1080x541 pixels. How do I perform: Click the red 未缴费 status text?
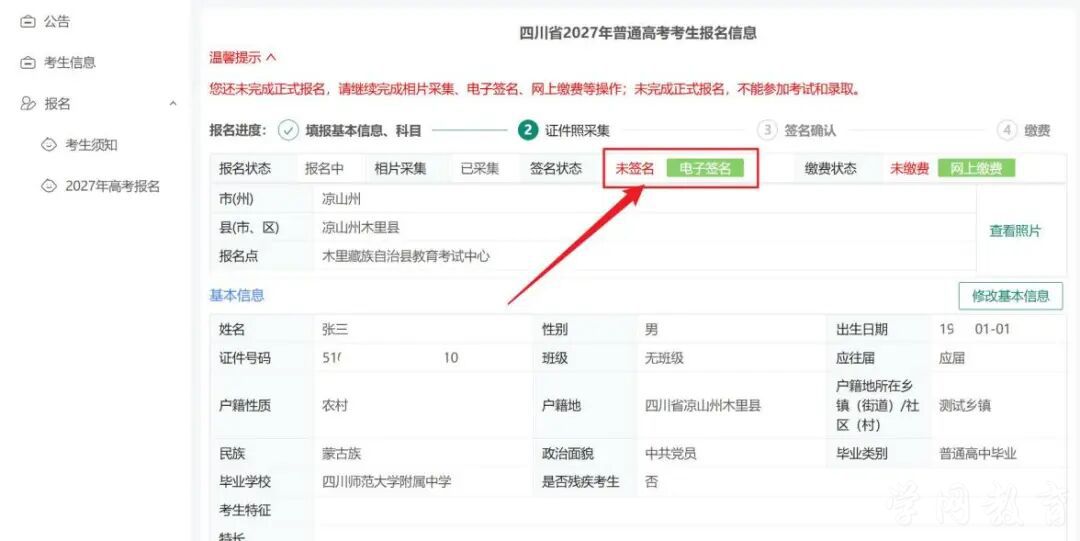pos(908,169)
